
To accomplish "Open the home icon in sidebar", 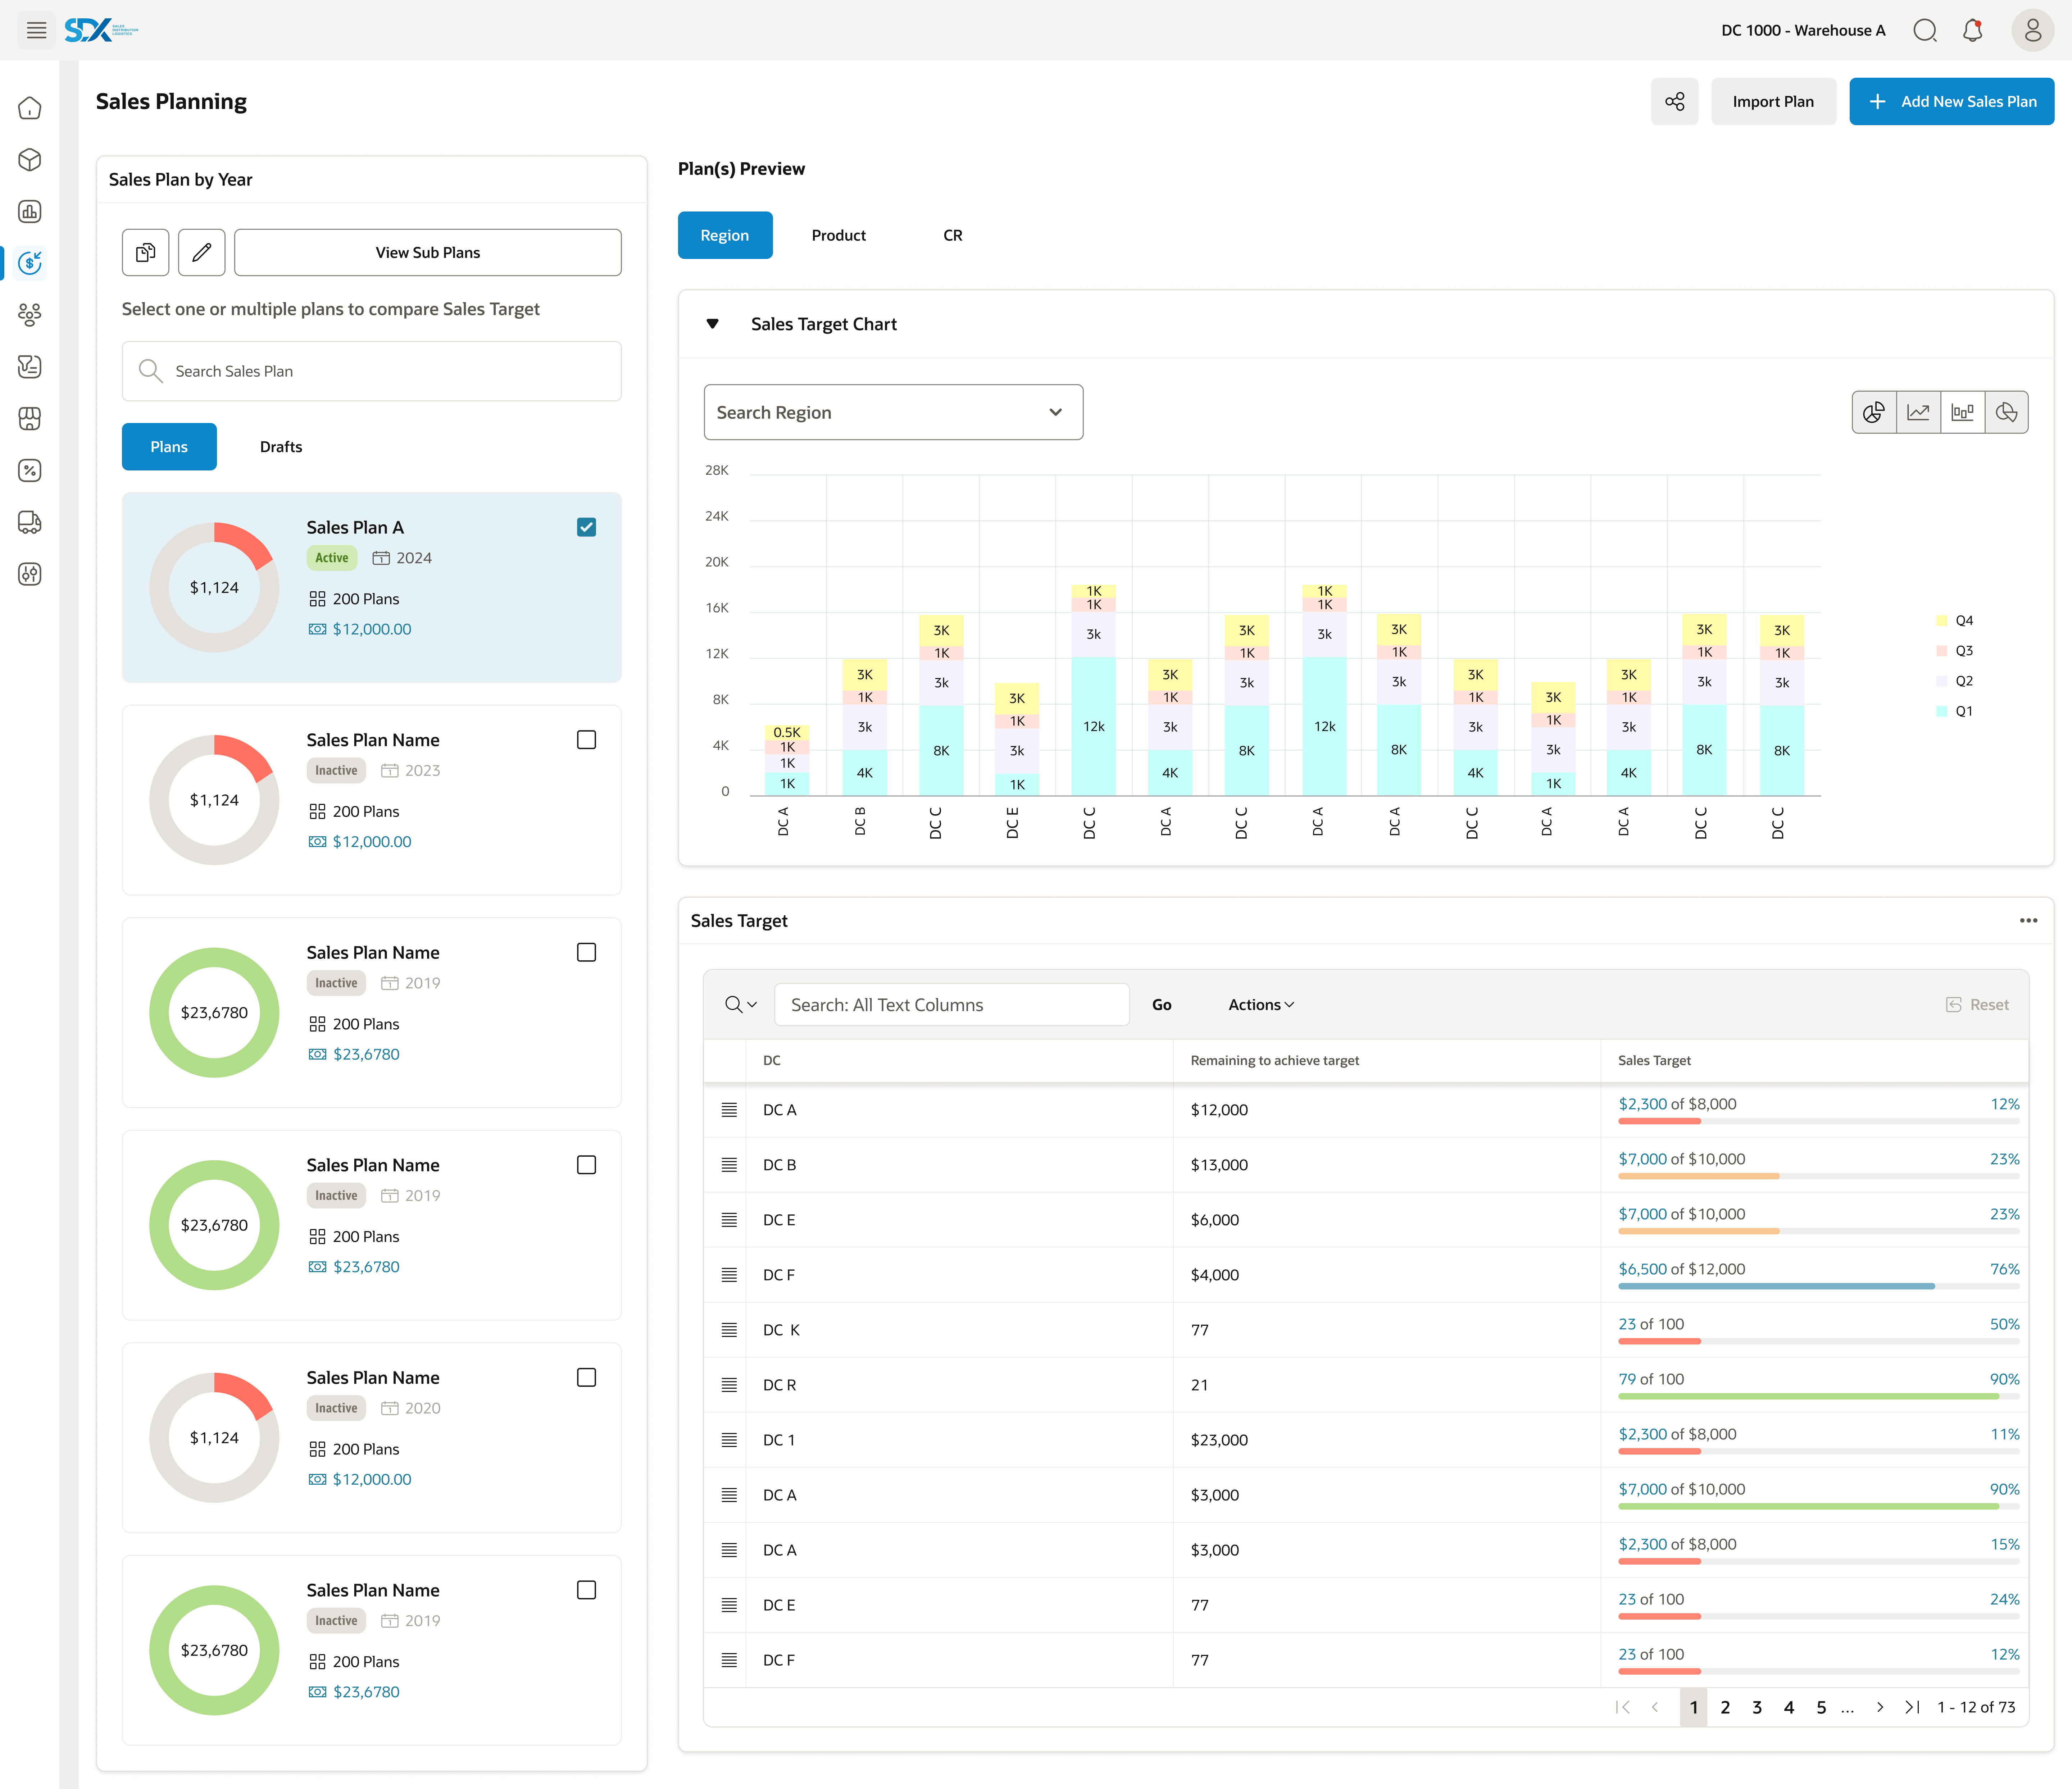I will [x=30, y=108].
